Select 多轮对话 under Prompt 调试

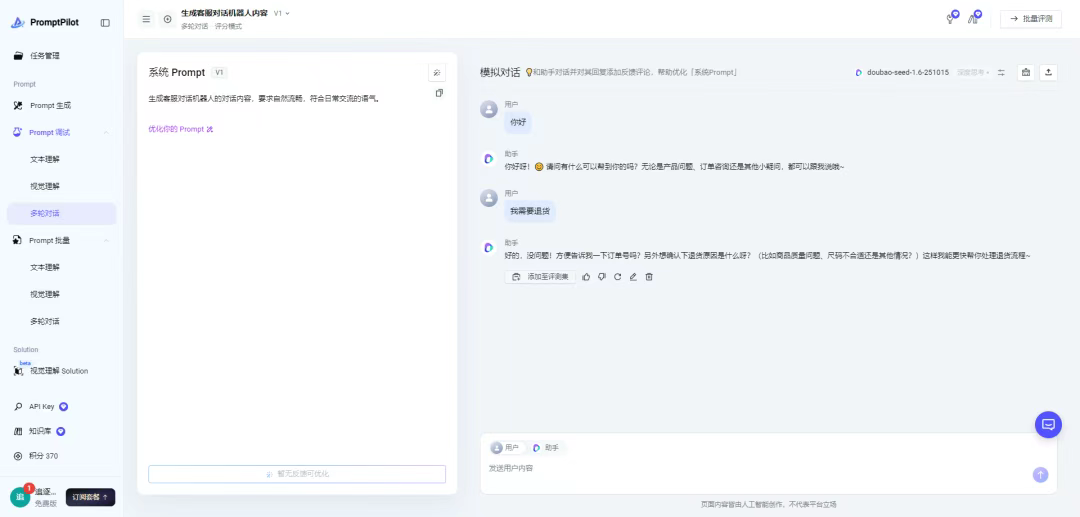click(62, 213)
